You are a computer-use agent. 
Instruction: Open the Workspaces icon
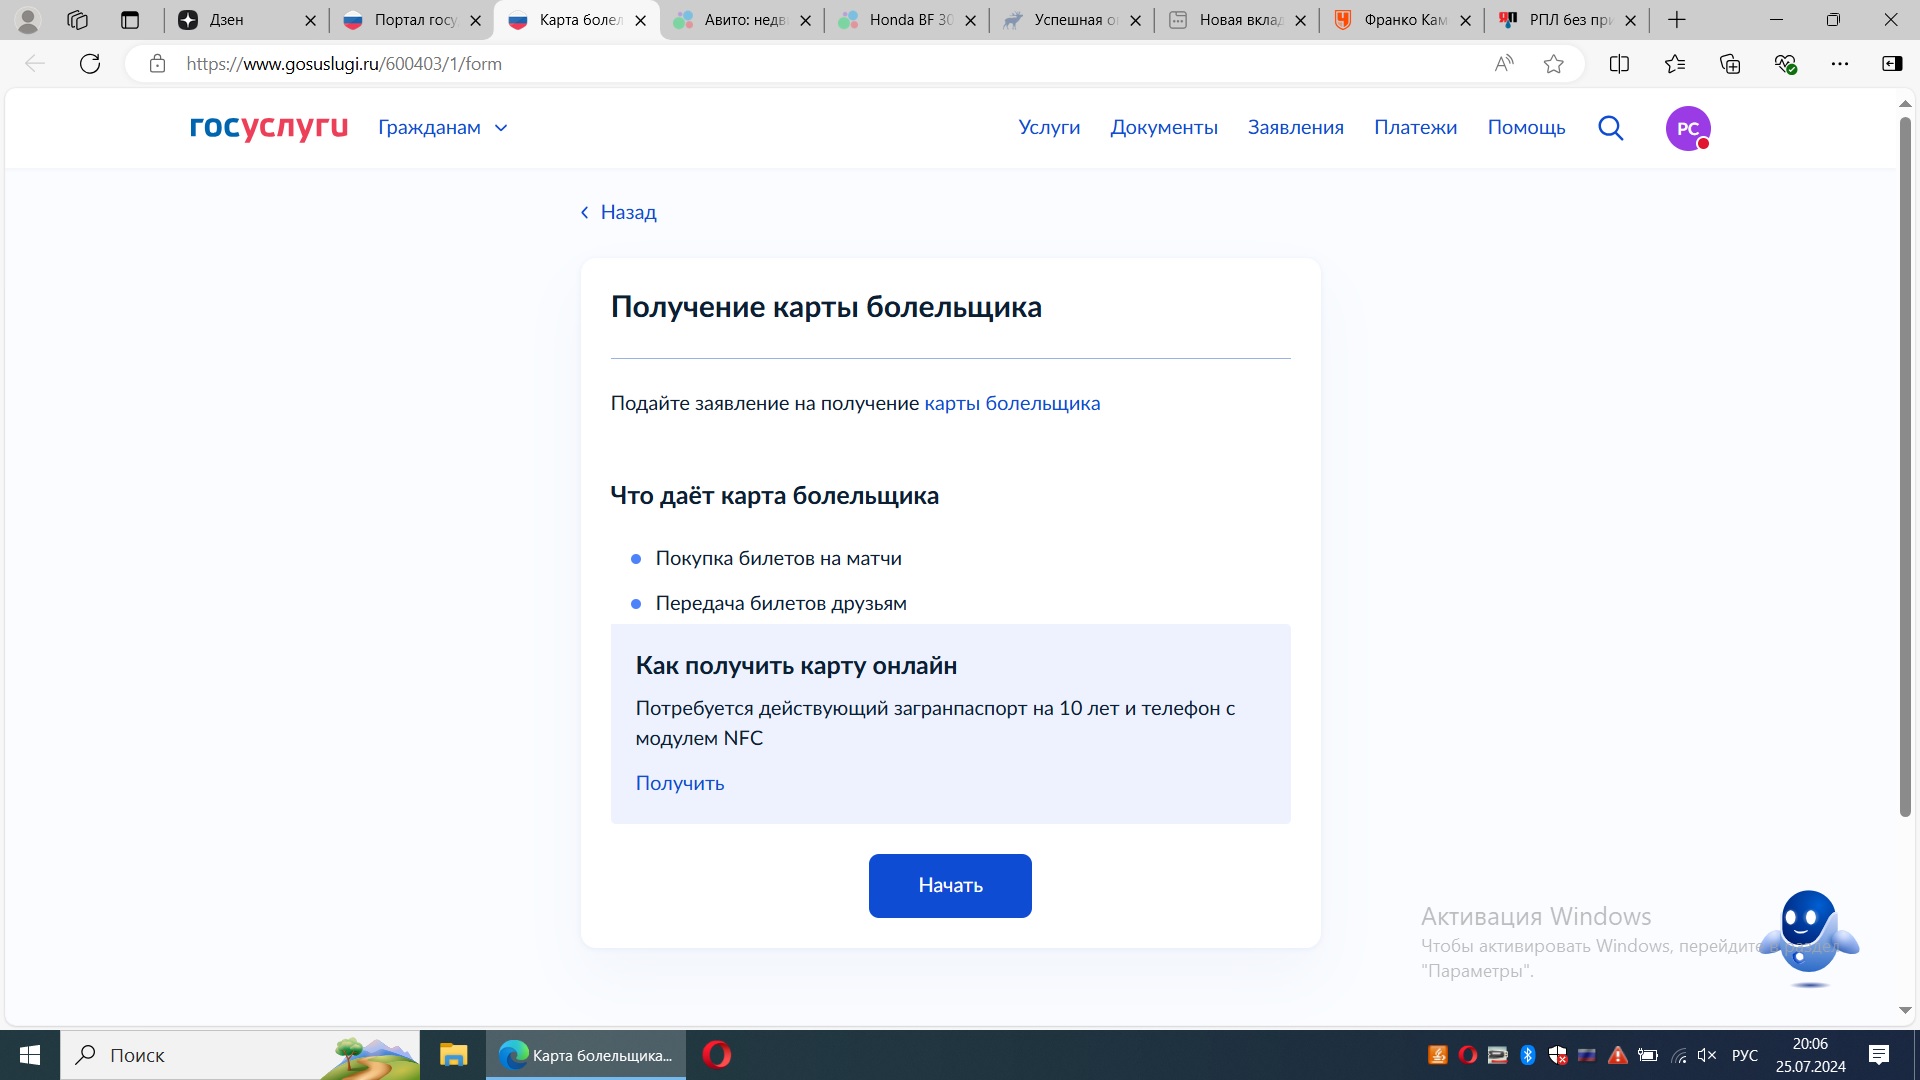78,20
